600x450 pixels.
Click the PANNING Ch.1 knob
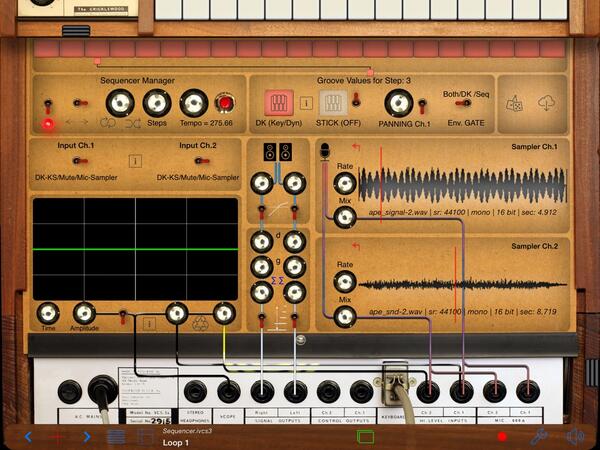point(399,103)
